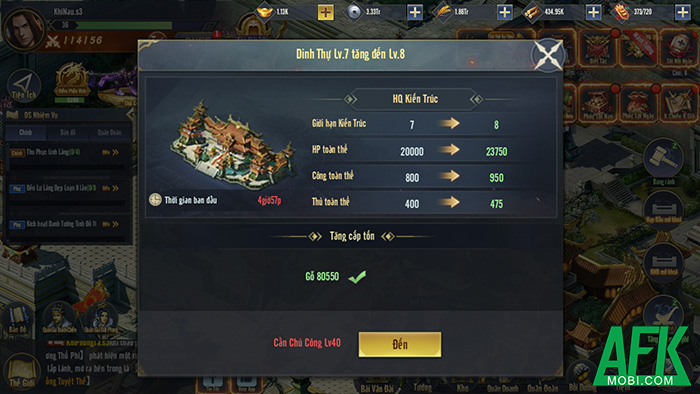
Task: Add wood resource via plus icon
Action: coord(593,12)
